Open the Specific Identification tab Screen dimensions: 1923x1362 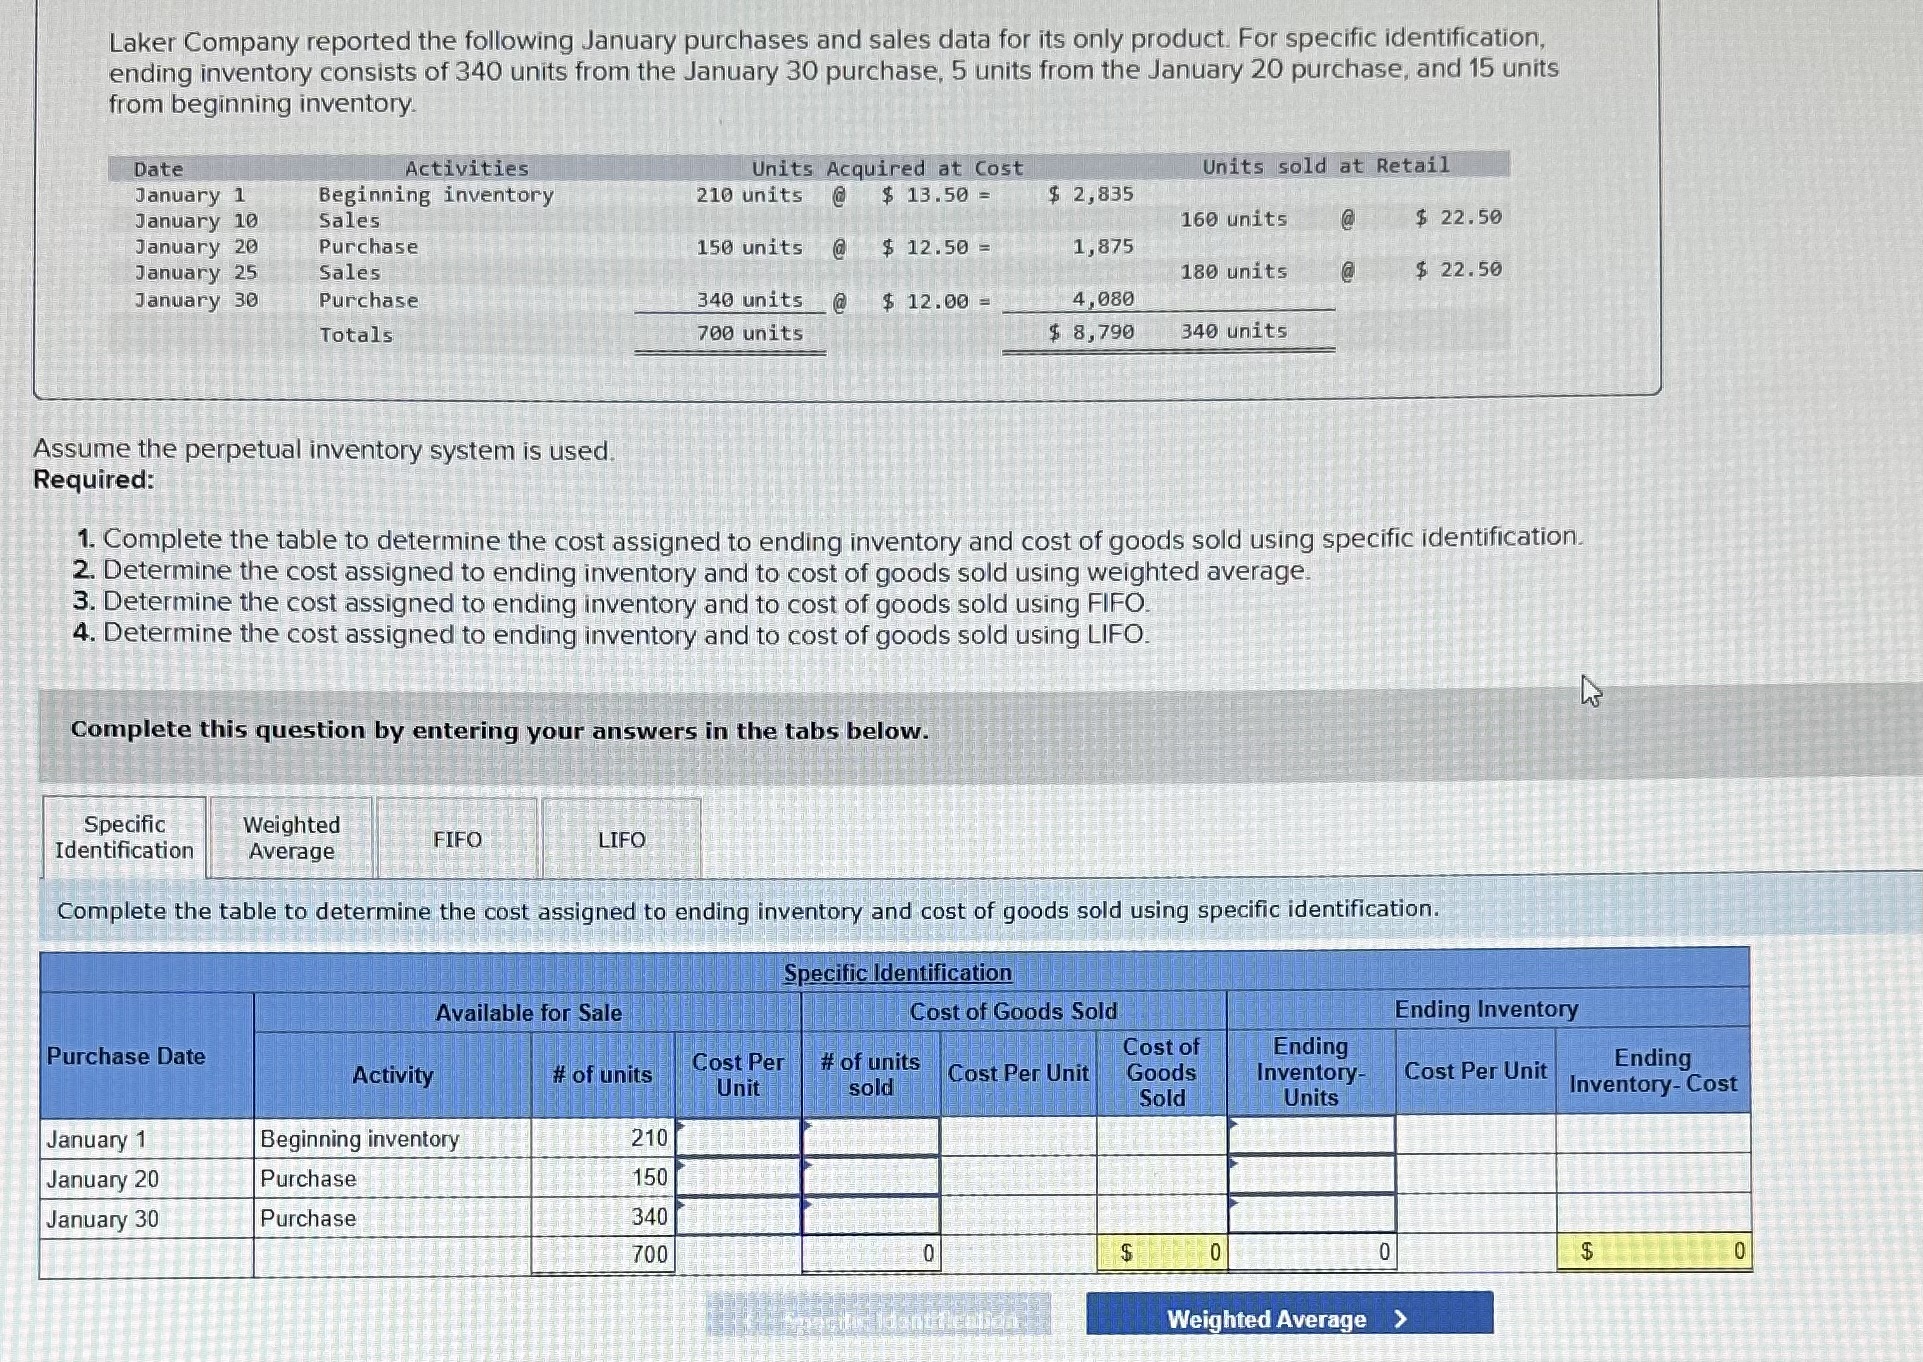point(124,837)
